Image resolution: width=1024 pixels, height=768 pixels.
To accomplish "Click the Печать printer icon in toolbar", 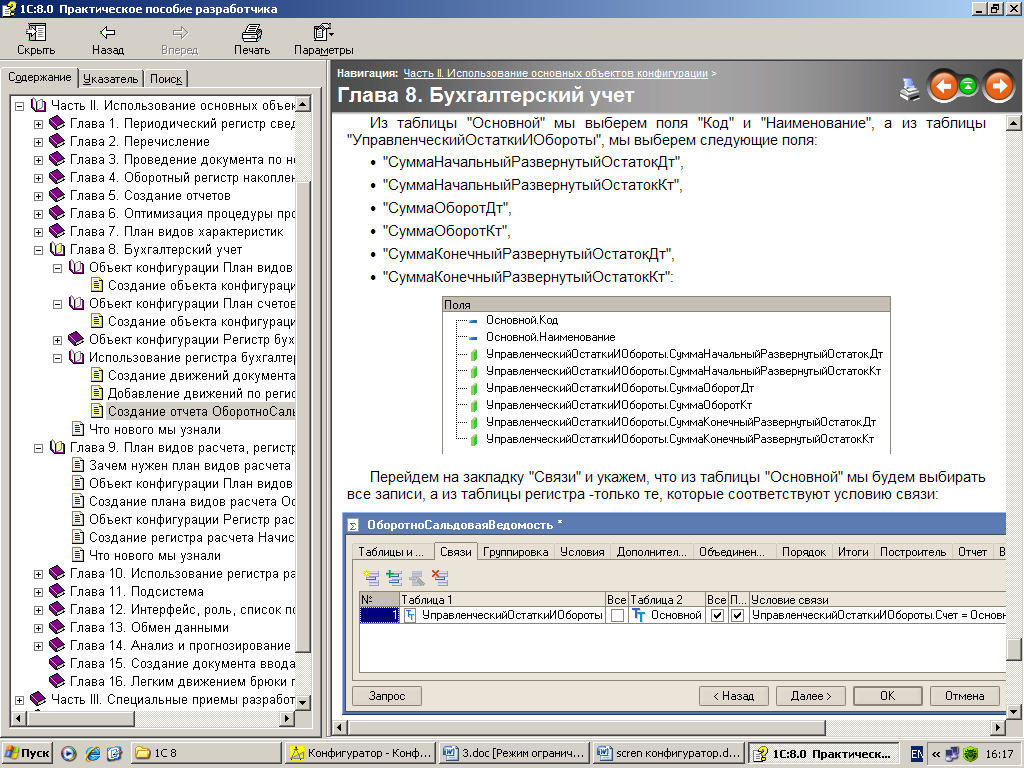I will click(x=251, y=34).
